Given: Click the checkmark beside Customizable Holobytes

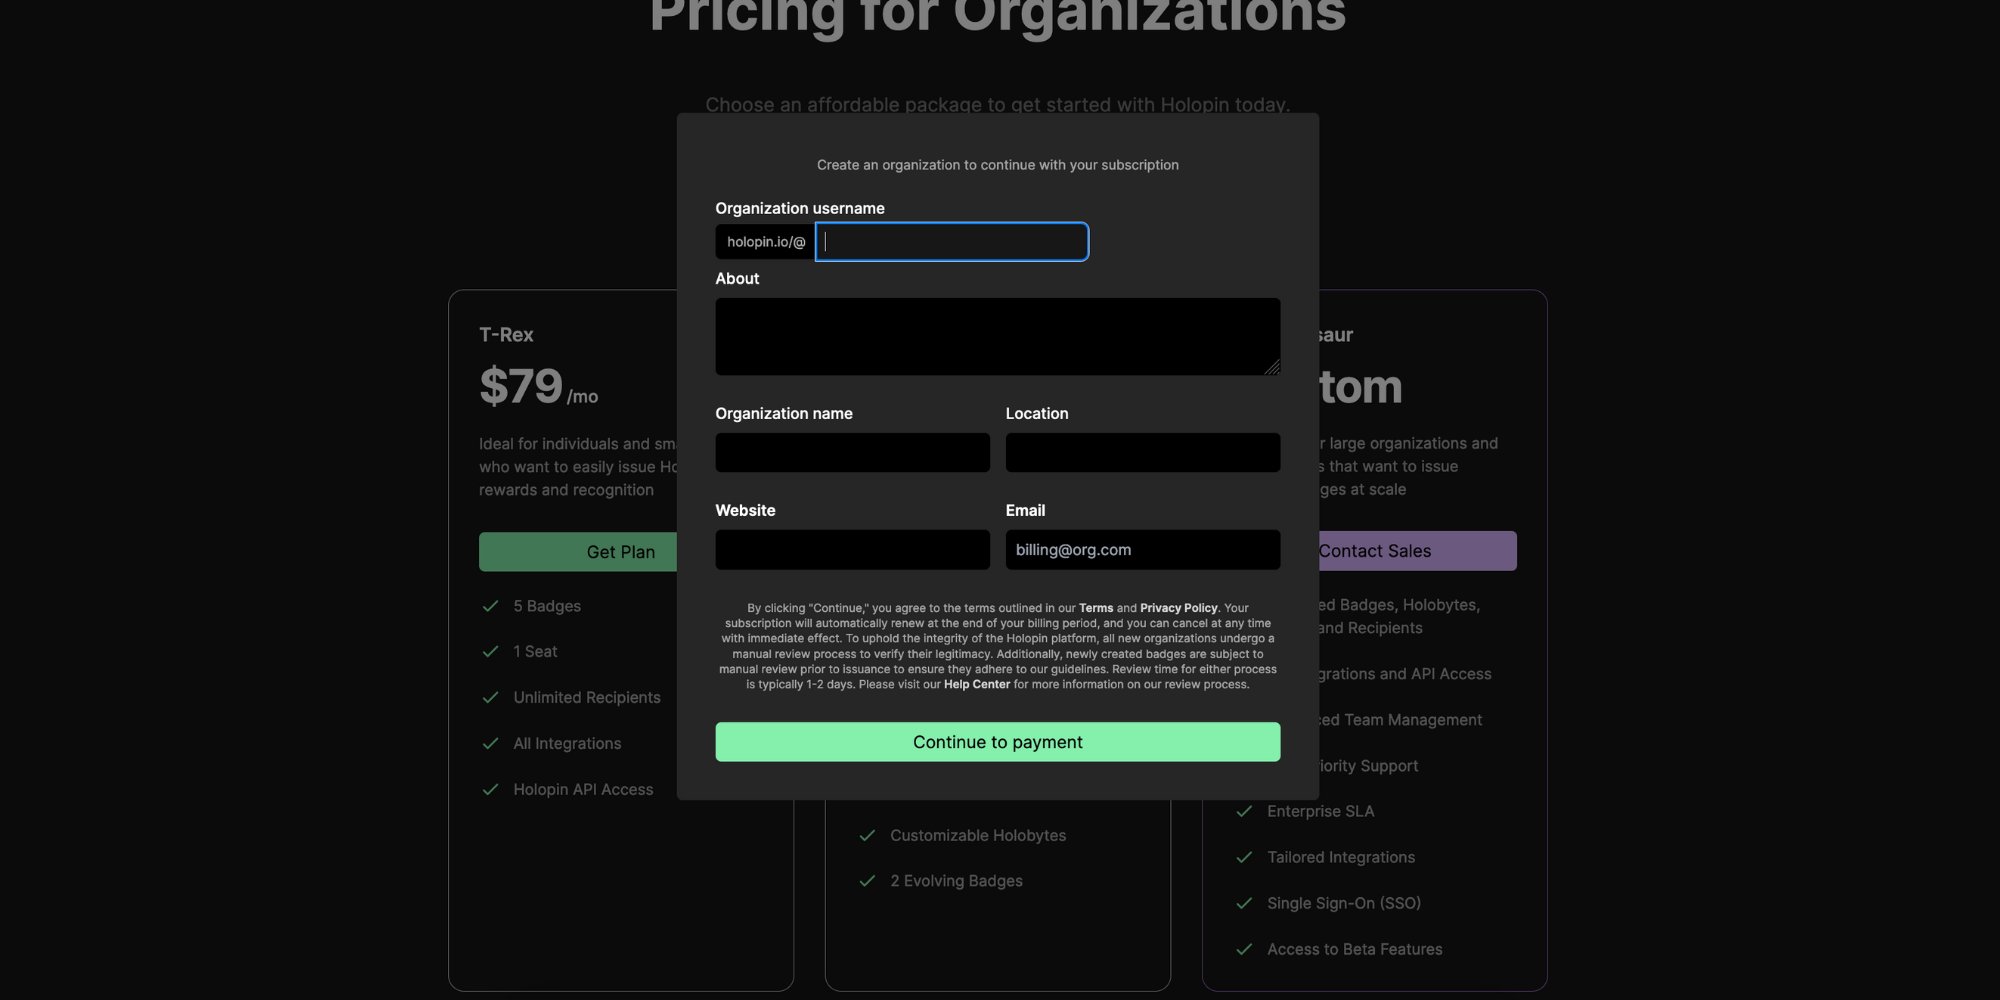Looking at the screenshot, I should coord(867,835).
